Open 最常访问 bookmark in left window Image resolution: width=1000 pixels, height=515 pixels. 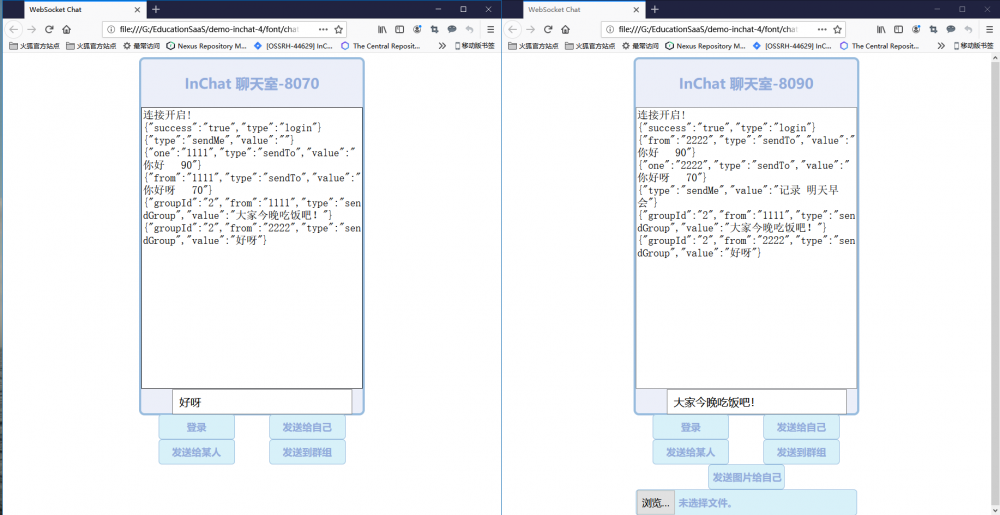[141, 46]
